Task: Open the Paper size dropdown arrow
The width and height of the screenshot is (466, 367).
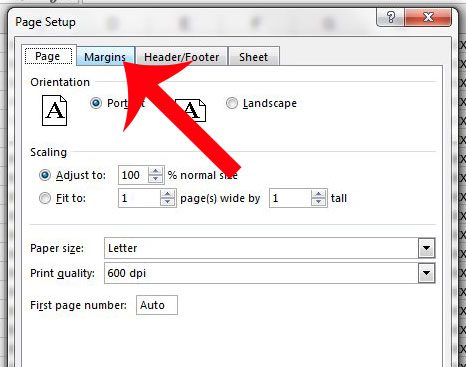Action: point(426,248)
